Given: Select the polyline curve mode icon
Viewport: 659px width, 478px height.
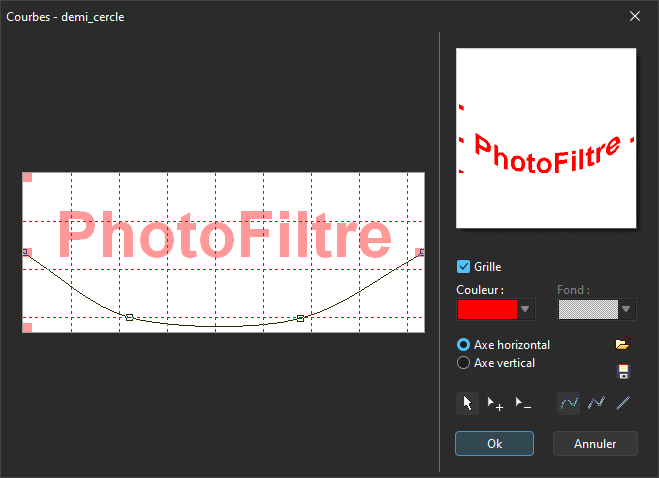Looking at the screenshot, I should (x=596, y=403).
